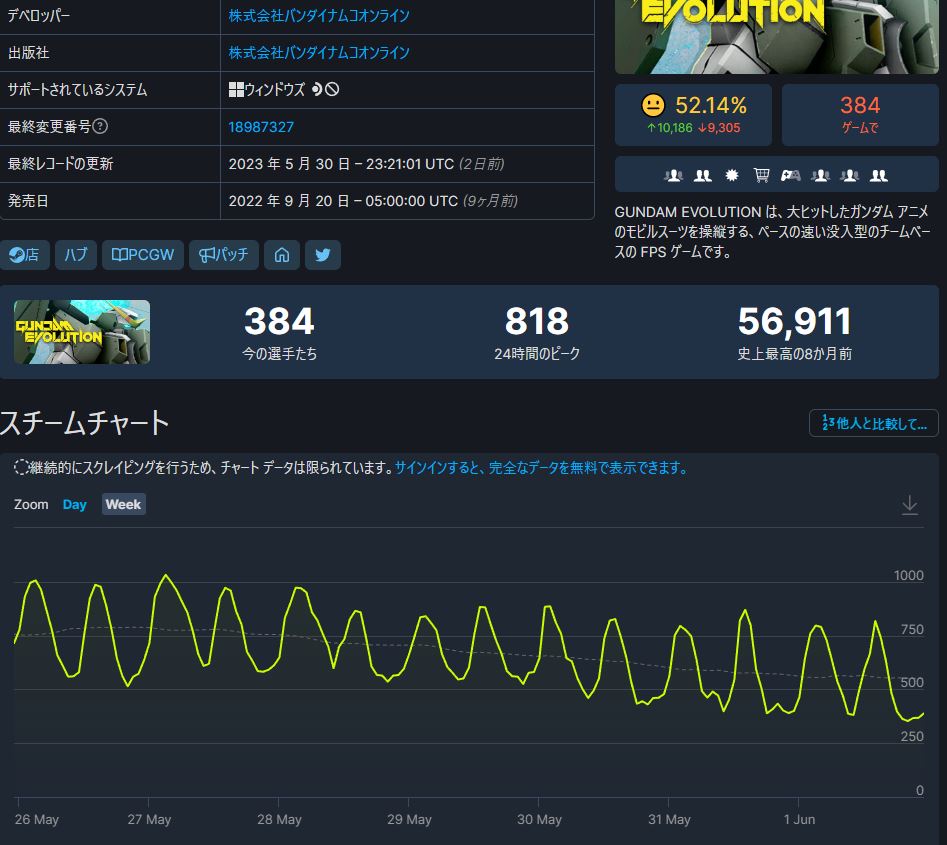
Task: Open change number 18987327 link
Action: (261, 127)
